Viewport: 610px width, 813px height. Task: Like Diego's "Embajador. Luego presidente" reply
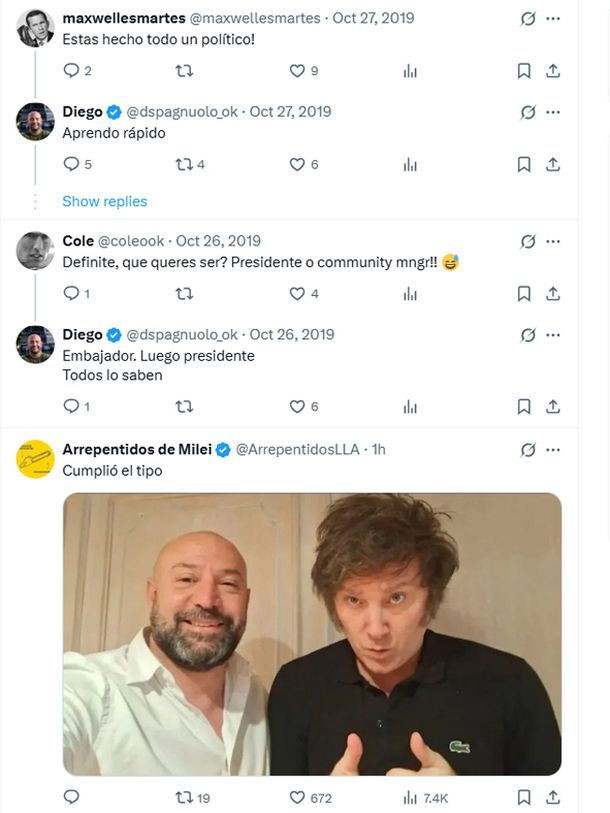pyautogui.click(x=297, y=407)
